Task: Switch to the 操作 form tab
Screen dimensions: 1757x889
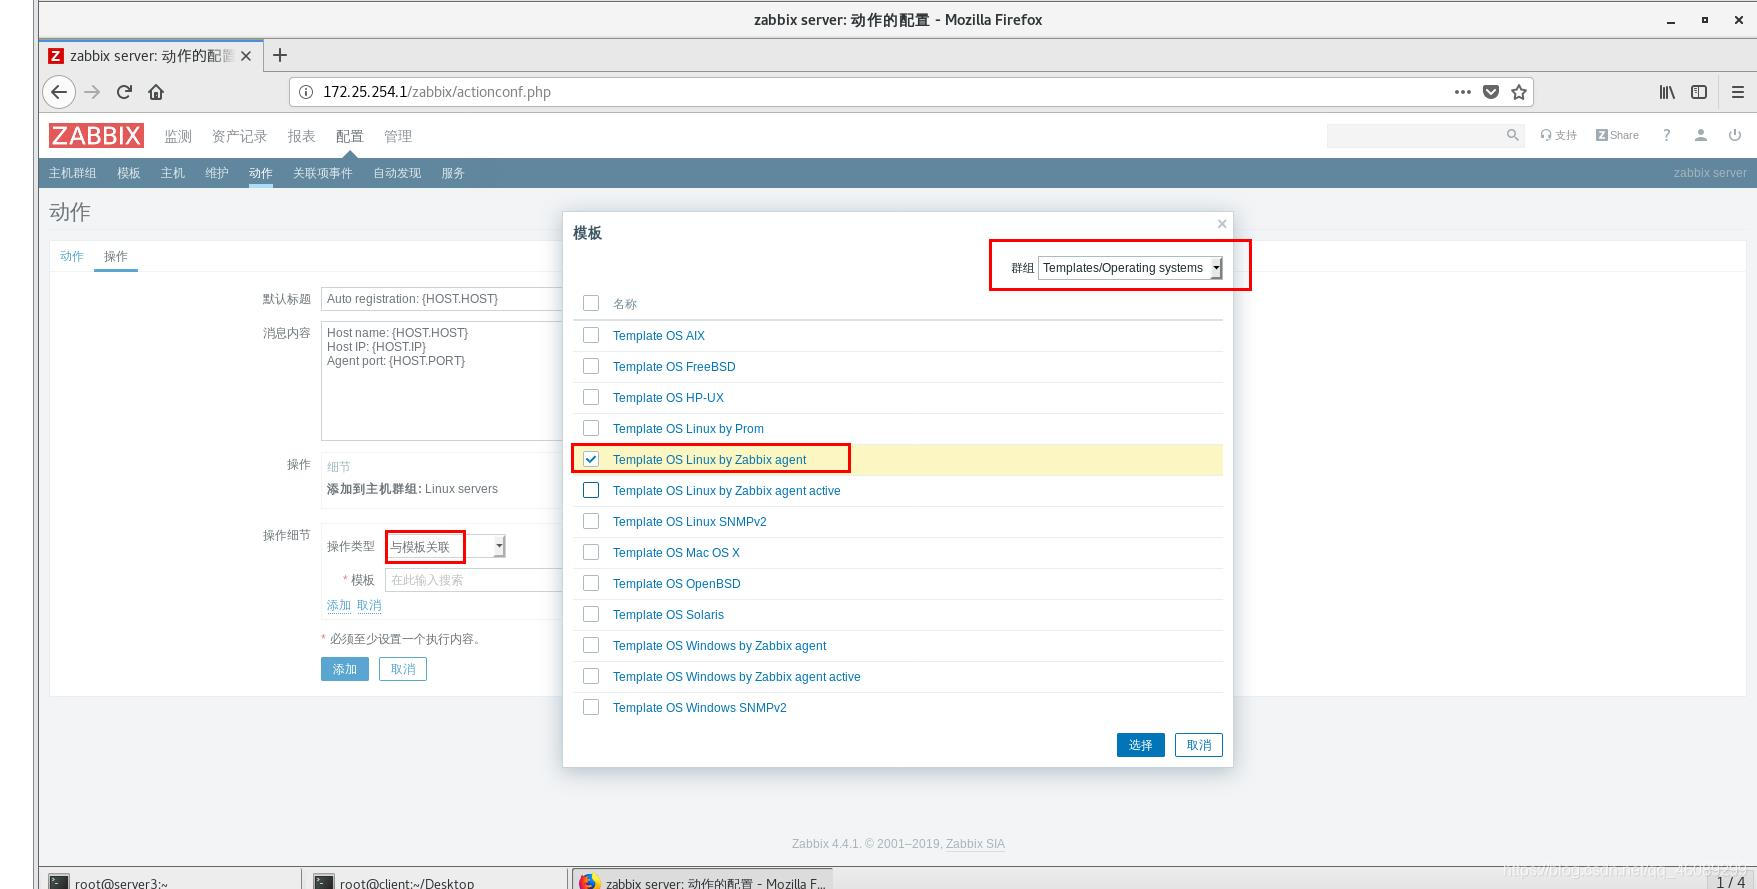Action: pyautogui.click(x=116, y=256)
